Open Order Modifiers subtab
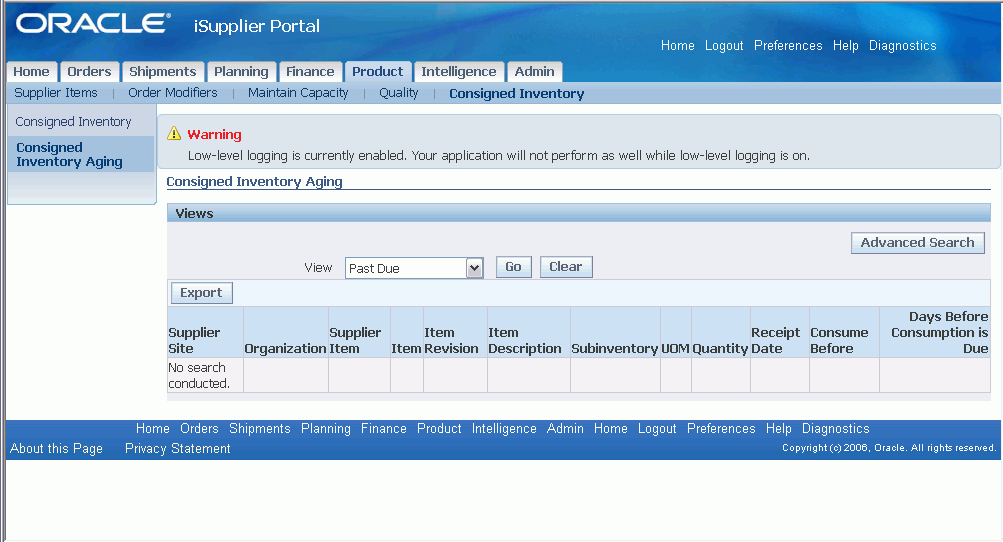The width and height of the screenshot is (1003, 542). (x=173, y=93)
